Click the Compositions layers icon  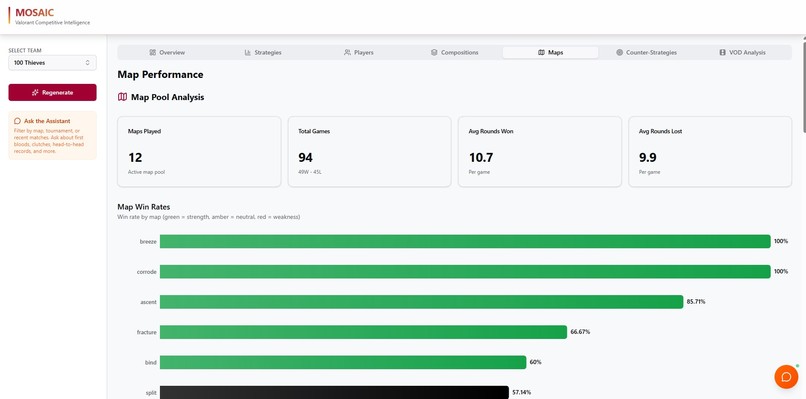click(434, 52)
